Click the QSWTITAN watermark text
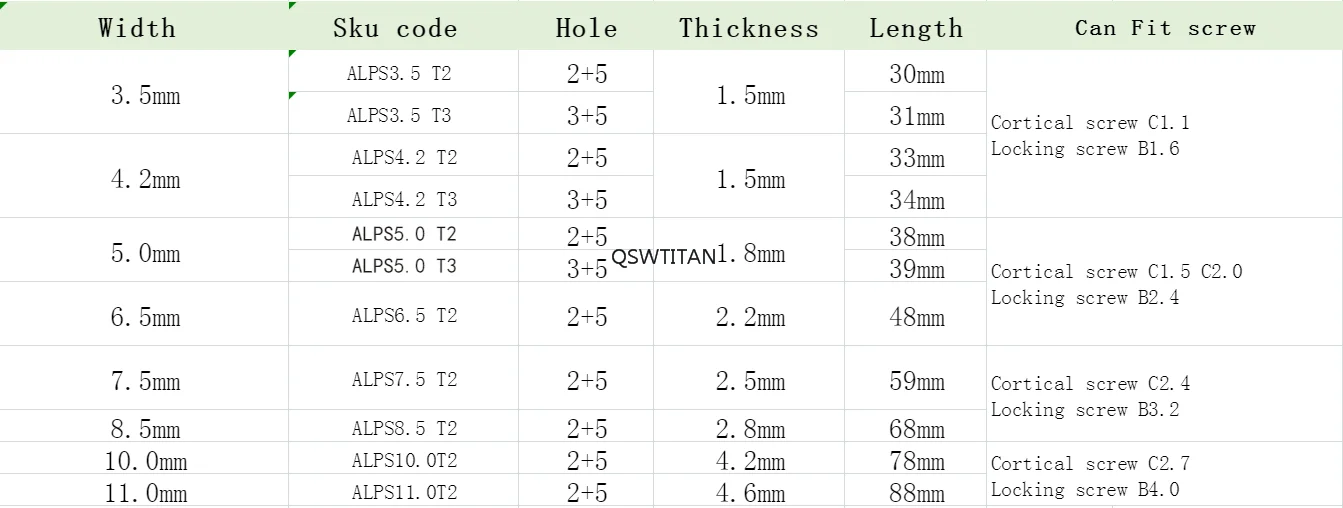Screen dimensions: 1343x508 663,257
